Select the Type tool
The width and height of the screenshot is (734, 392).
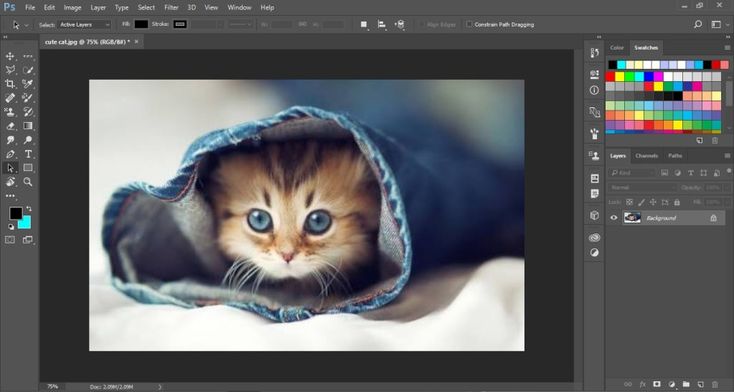28,154
